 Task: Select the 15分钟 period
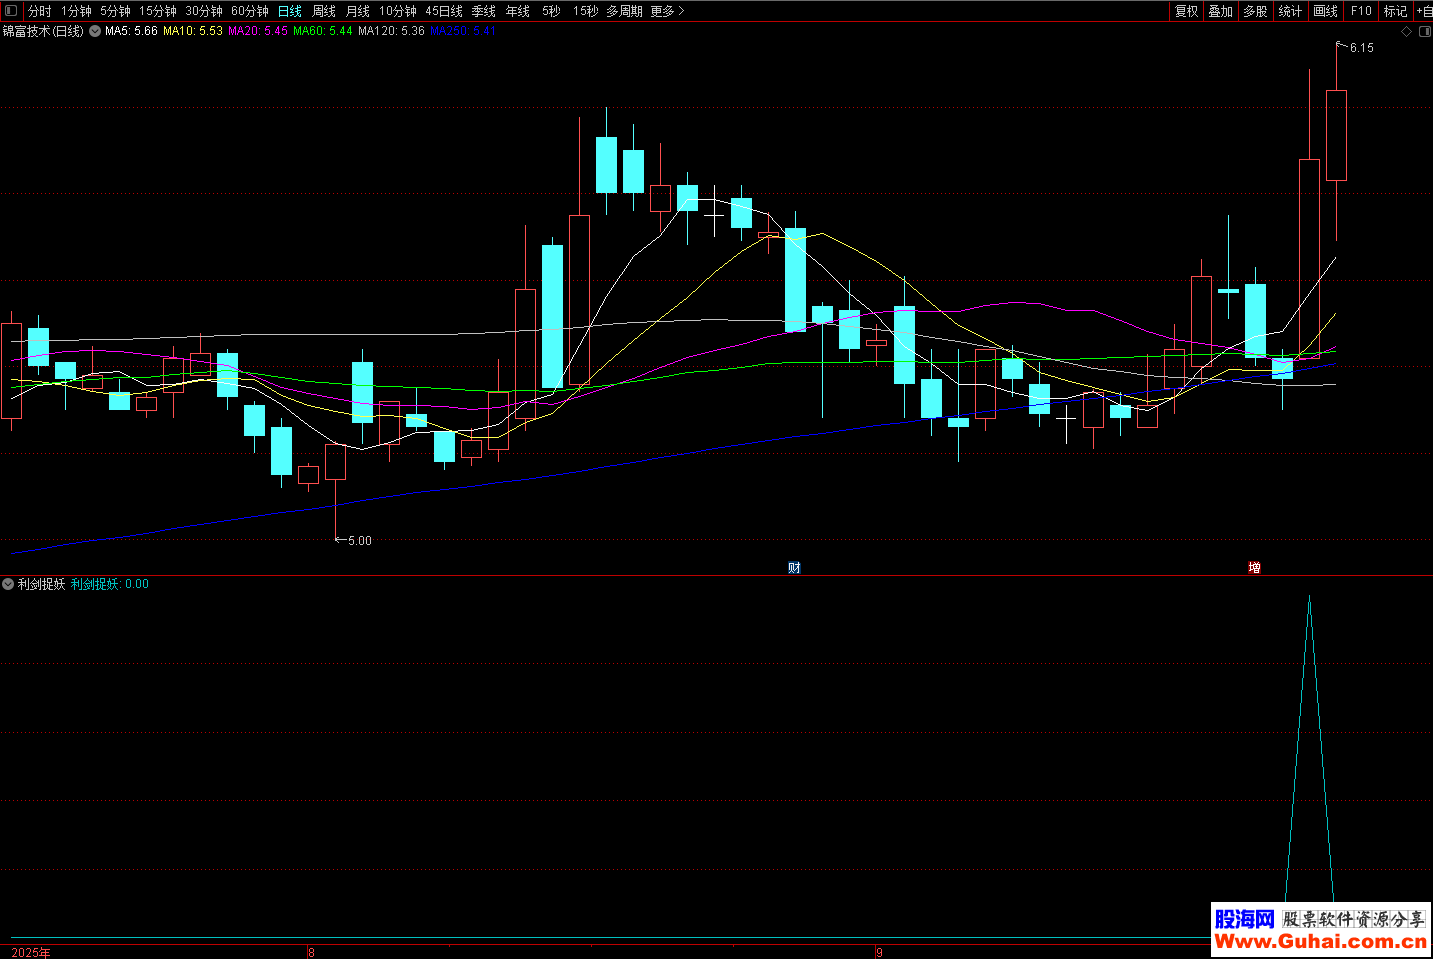click(157, 11)
